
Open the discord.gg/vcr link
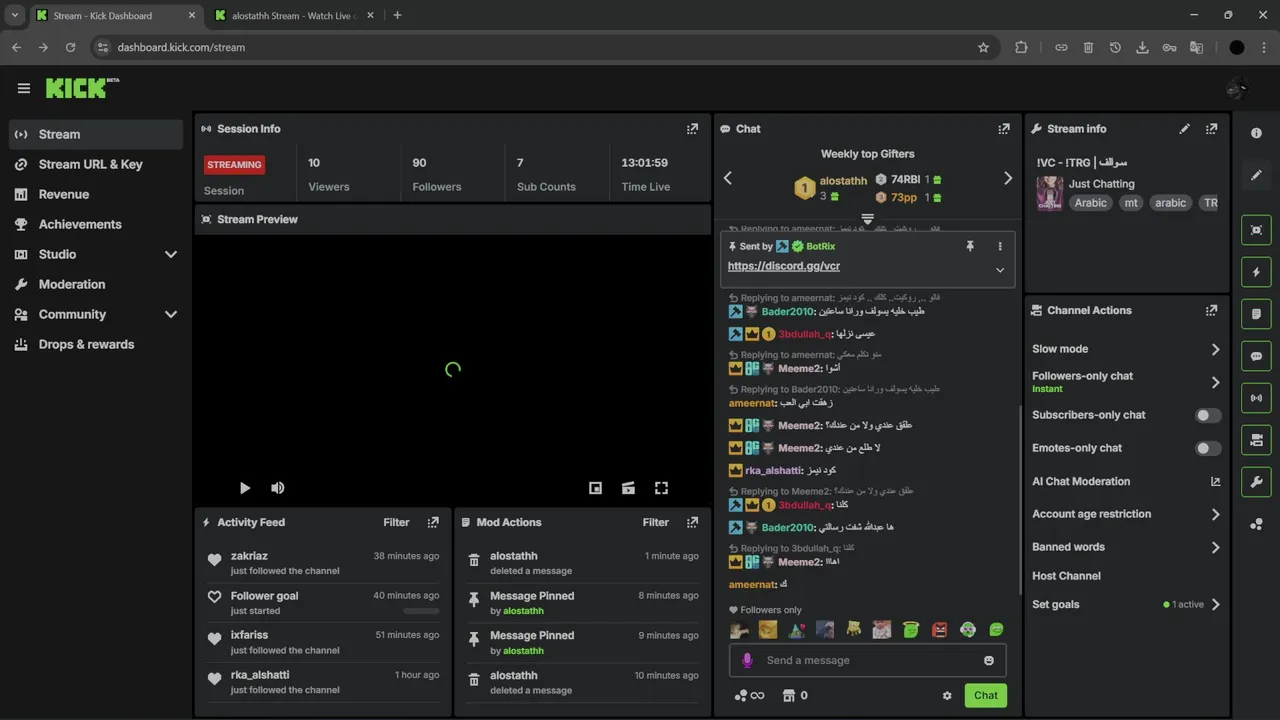[784, 266]
